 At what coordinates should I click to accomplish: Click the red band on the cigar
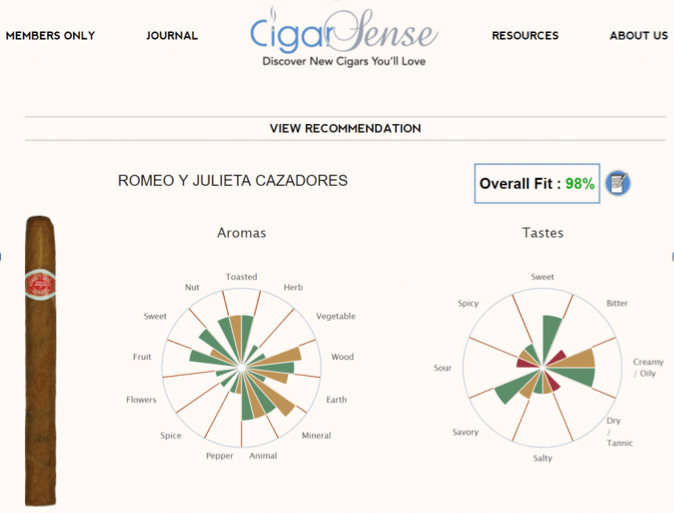pos(40,285)
